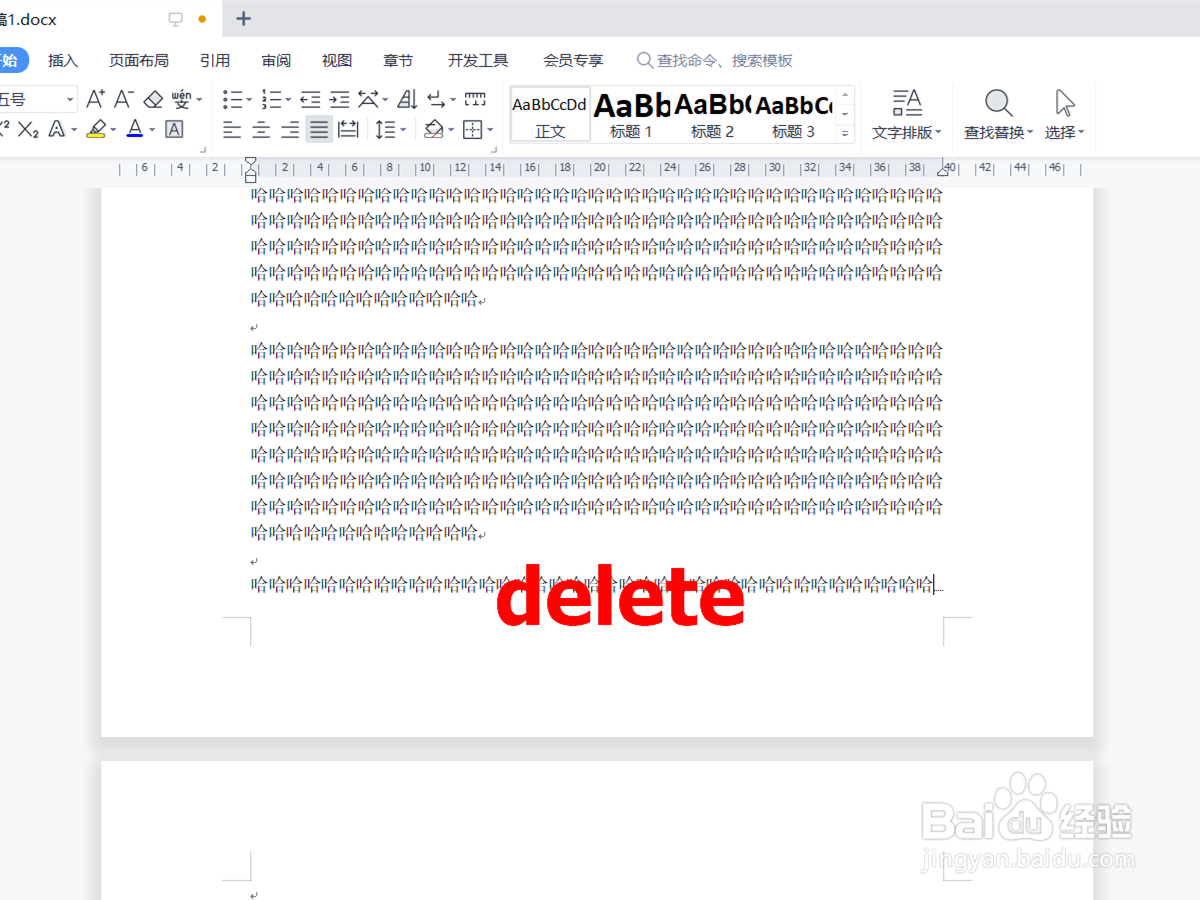Apply text effects with the outlined A
Viewport: 1200px width, 900px height.
click(56, 129)
